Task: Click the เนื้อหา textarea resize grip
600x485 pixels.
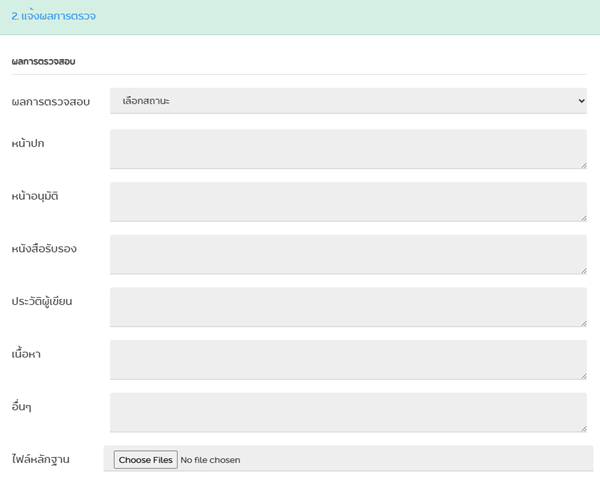Action: click(582, 375)
